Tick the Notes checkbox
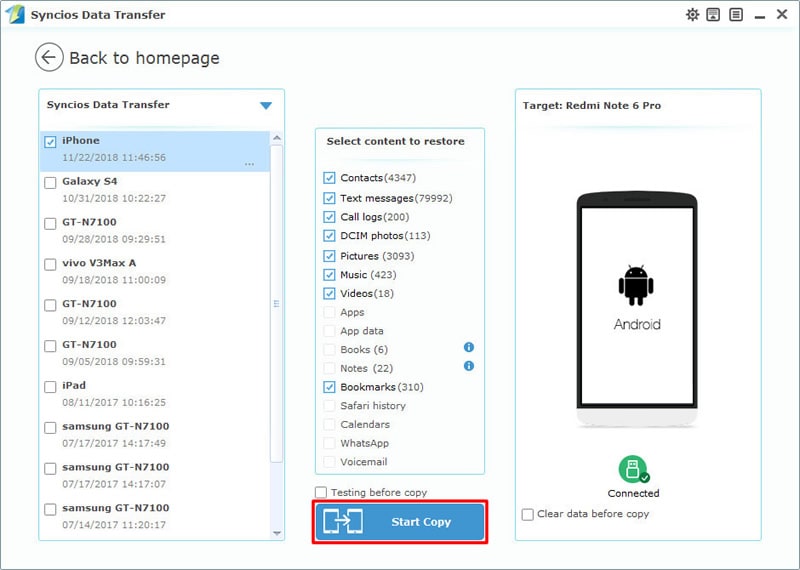 [x=329, y=368]
